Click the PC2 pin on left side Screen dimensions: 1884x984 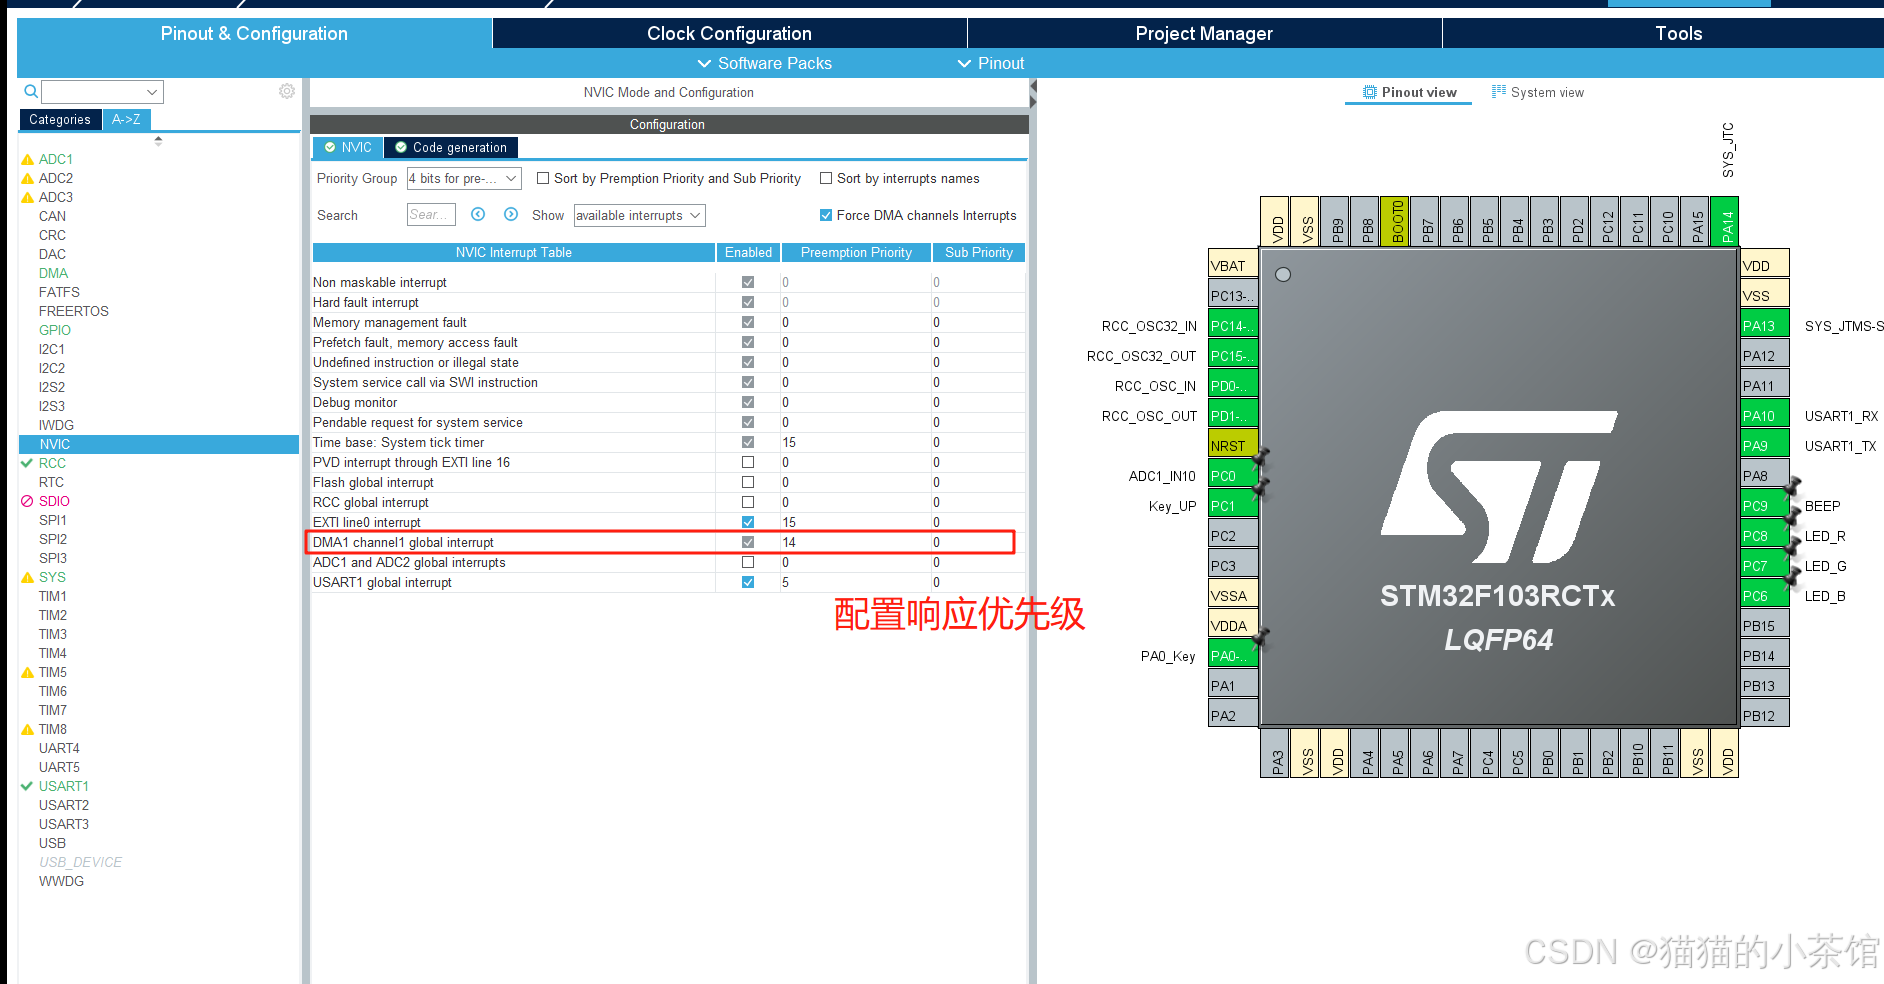[x=1233, y=535]
